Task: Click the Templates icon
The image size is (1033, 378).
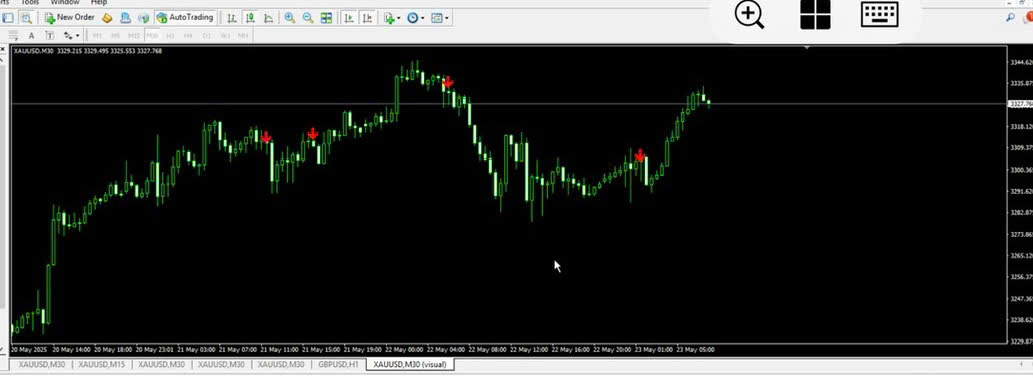Action: pos(436,18)
